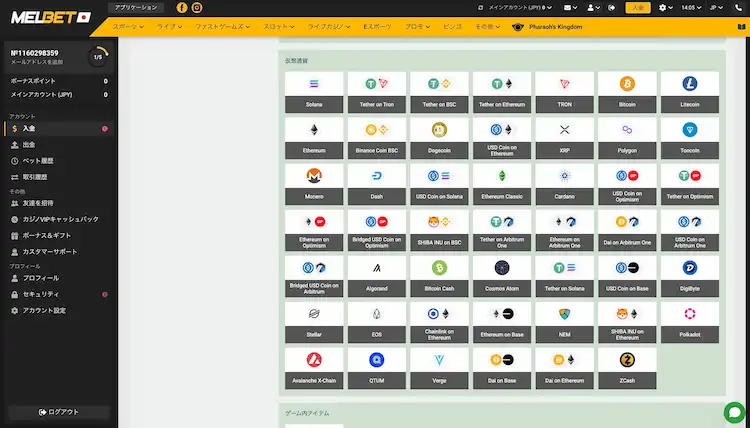Open カスタマーサポート link
Screen dimensions: 750x428
coord(59,252)
